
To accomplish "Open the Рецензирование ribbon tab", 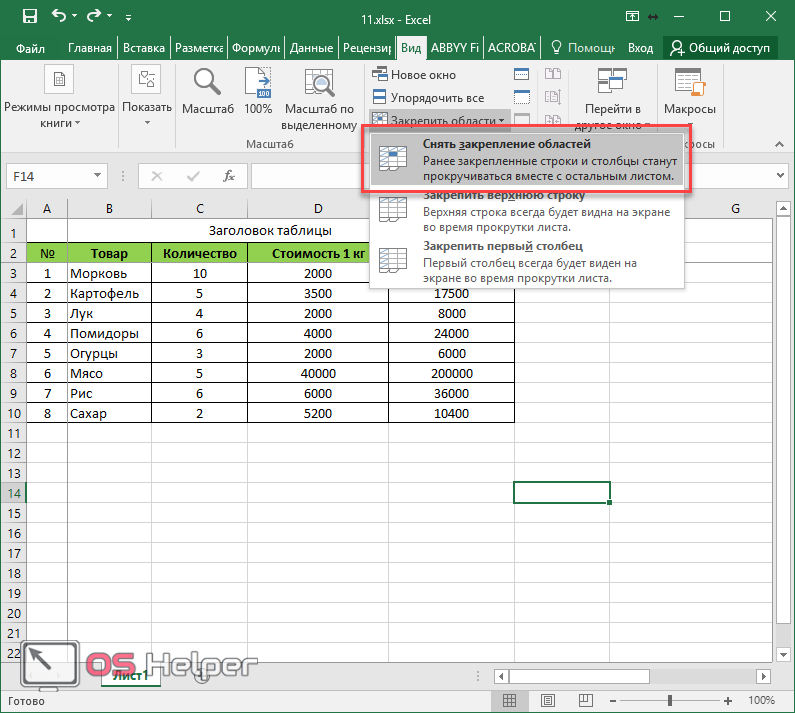I will coord(367,48).
